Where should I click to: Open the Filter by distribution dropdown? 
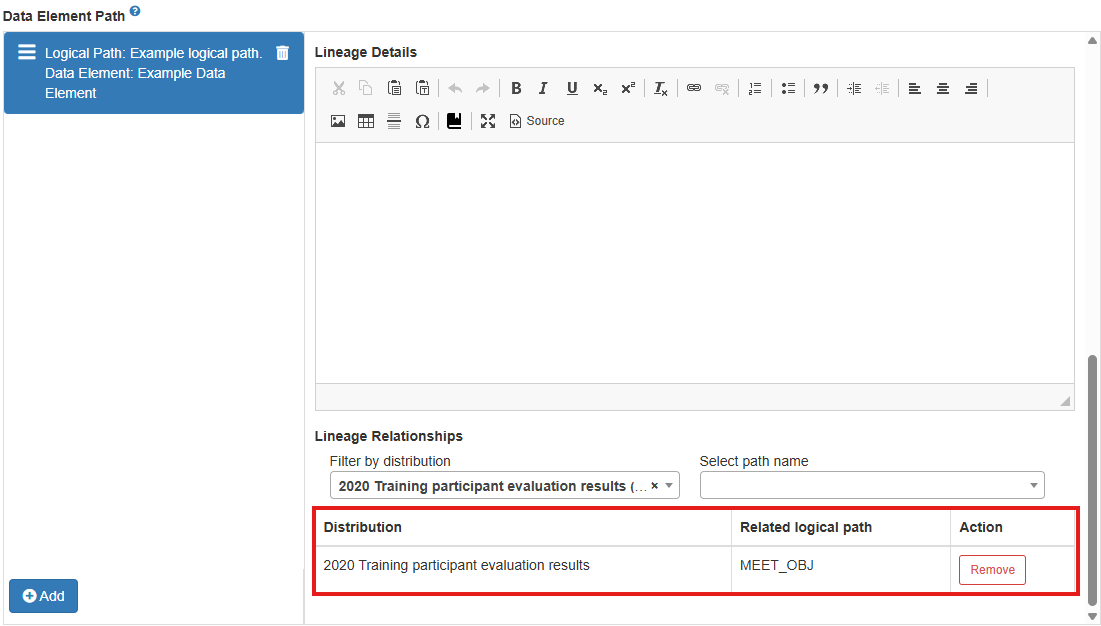pyautogui.click(x=670, y=486)
